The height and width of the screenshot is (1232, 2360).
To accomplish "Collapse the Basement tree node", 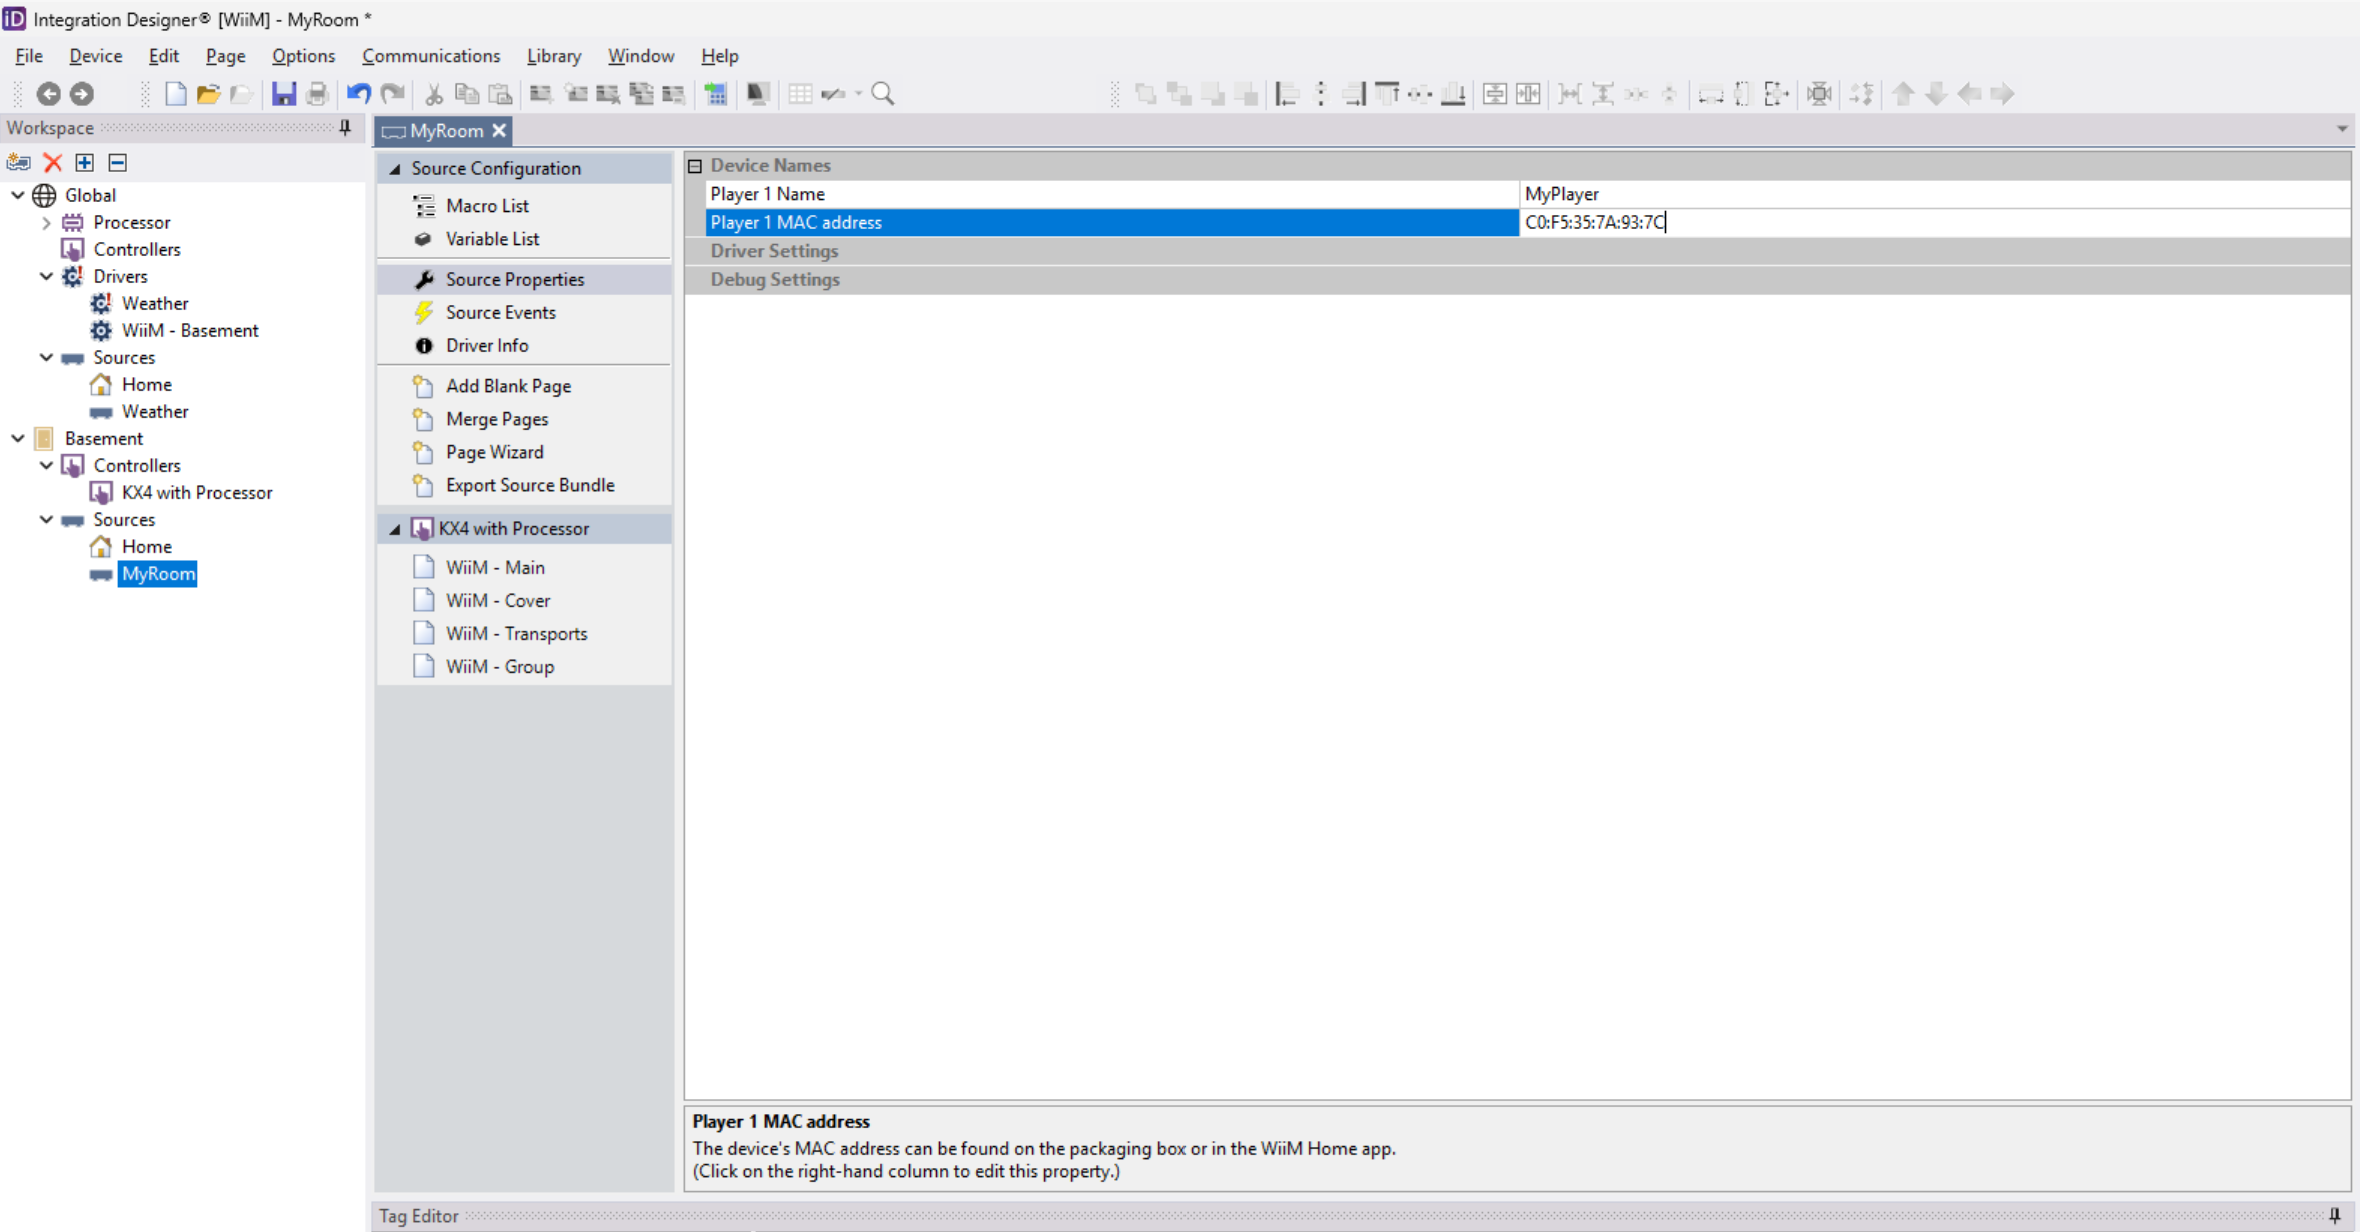I will pyautogui.click(x=18, y=438).
